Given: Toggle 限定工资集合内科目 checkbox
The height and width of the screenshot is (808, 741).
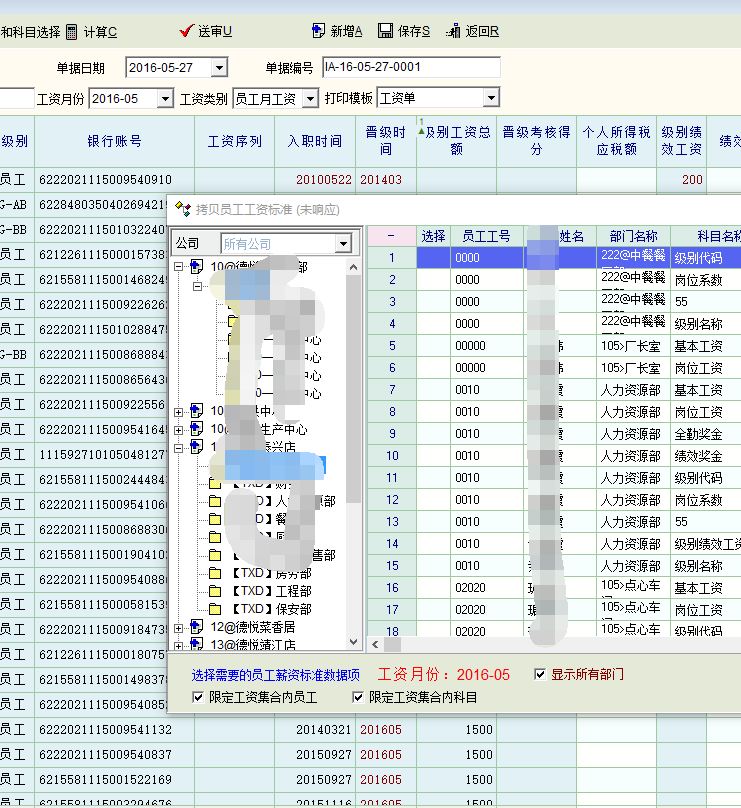Looking at the screenshot, I should point(357,697).
